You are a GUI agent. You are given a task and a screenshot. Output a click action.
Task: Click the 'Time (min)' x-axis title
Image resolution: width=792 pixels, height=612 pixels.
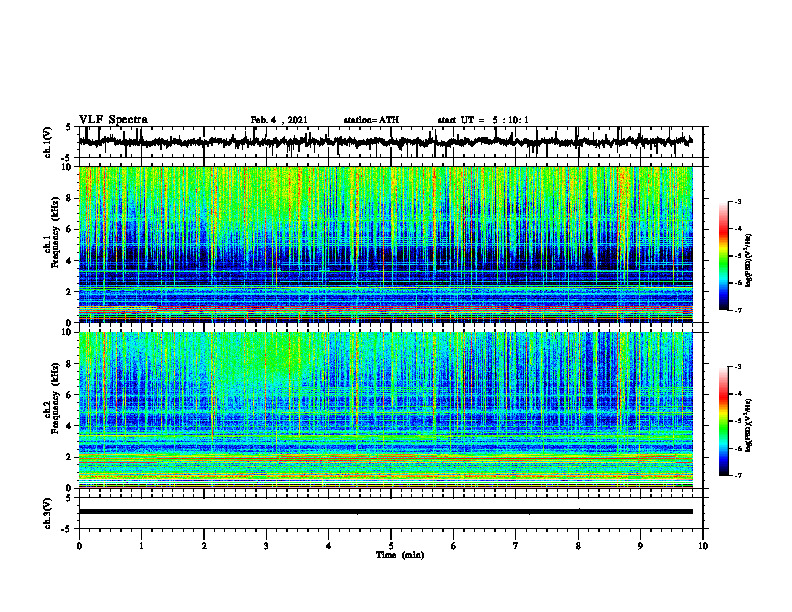click(x=400, y=555)
